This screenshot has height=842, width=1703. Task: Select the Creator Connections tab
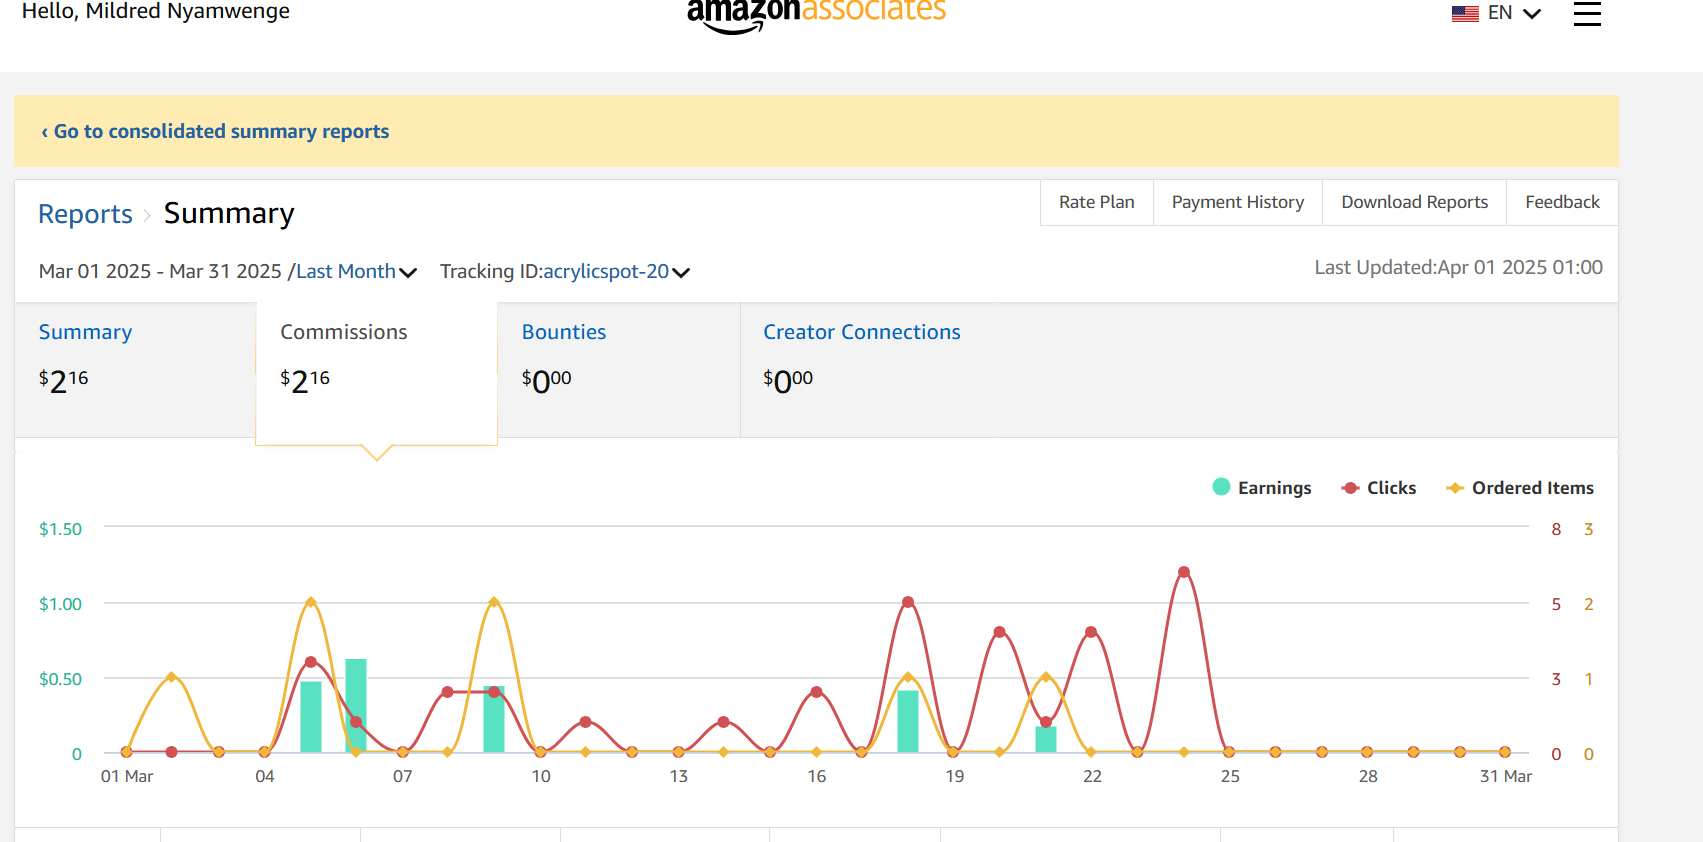[861, 332]
